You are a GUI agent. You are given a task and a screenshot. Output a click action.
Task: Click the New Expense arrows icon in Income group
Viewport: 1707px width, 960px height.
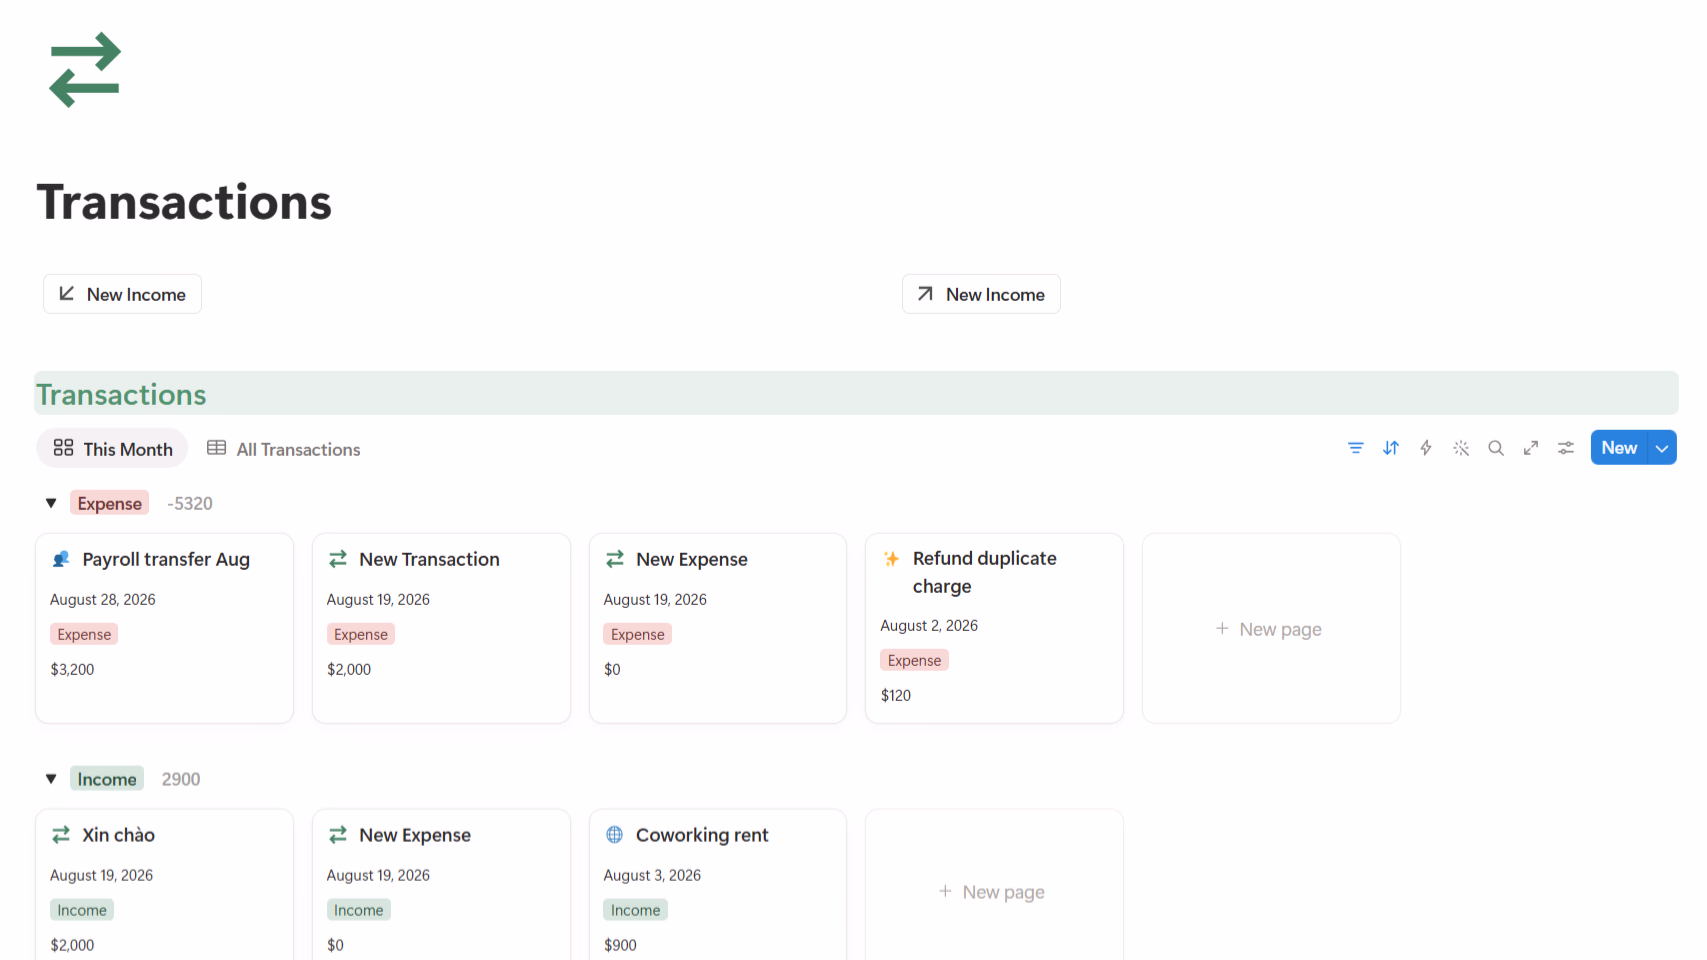[338, 834]
